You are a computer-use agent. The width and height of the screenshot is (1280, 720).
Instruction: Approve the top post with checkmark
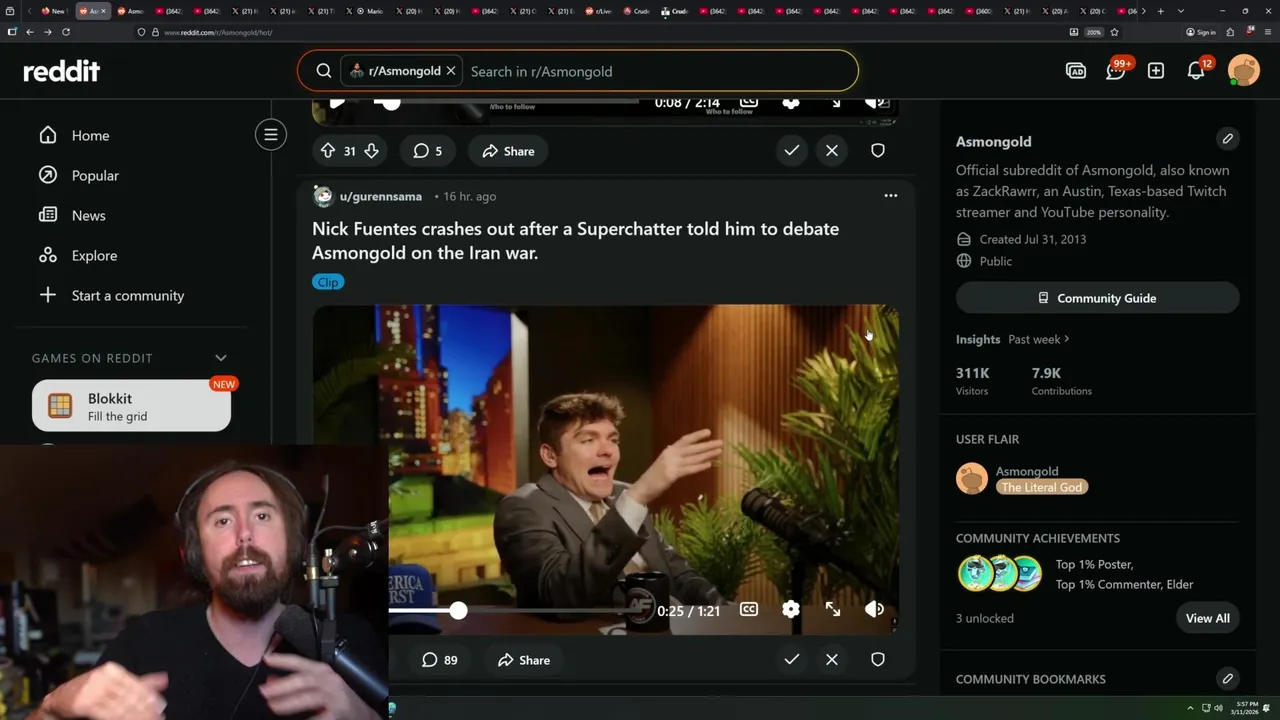[x=792, y=150]
